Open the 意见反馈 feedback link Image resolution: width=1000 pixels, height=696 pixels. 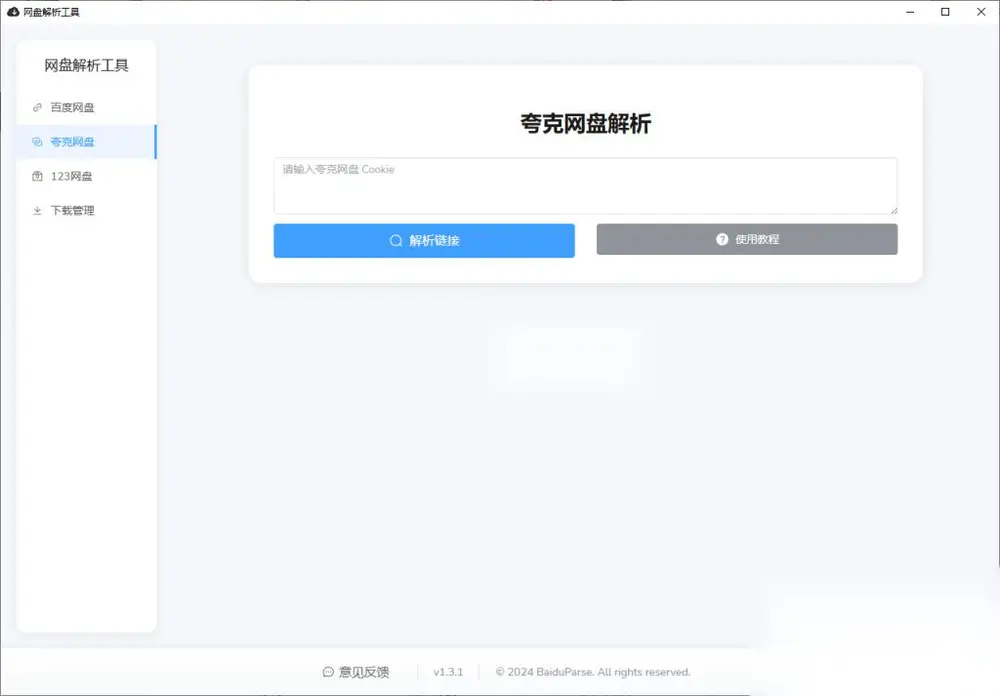click(x=356, y=672)
